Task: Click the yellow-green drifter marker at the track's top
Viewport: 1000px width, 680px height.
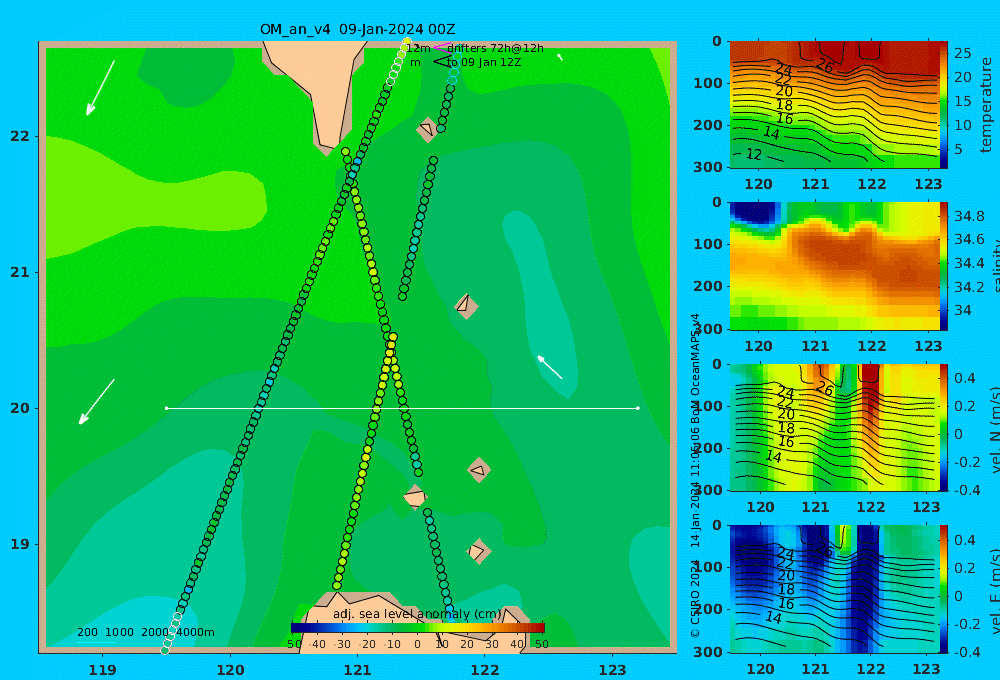Action: coord(407,42)
